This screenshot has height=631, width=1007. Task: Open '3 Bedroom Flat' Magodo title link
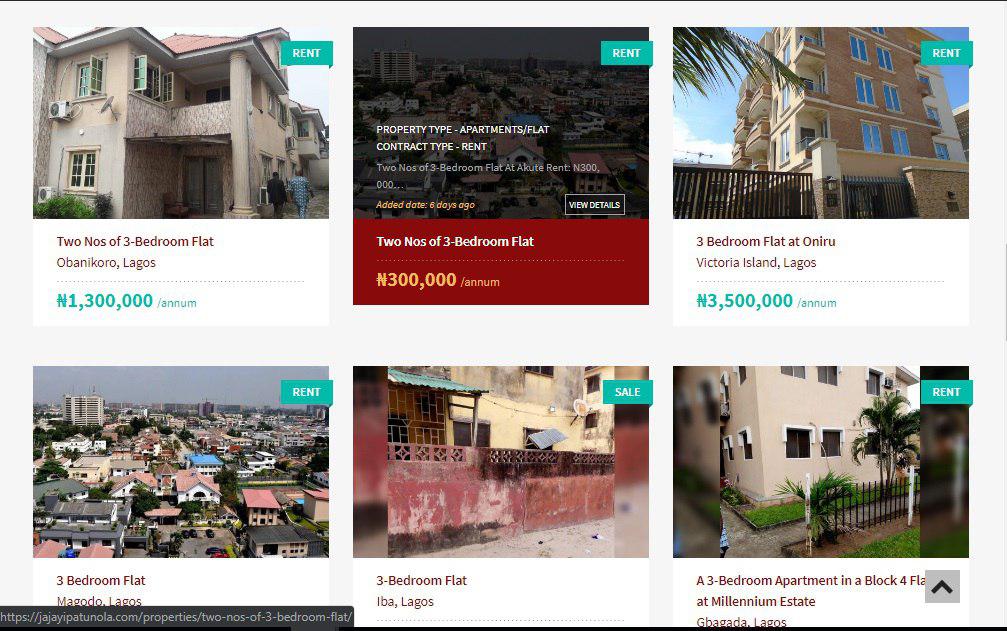click(x=101, y=580)
